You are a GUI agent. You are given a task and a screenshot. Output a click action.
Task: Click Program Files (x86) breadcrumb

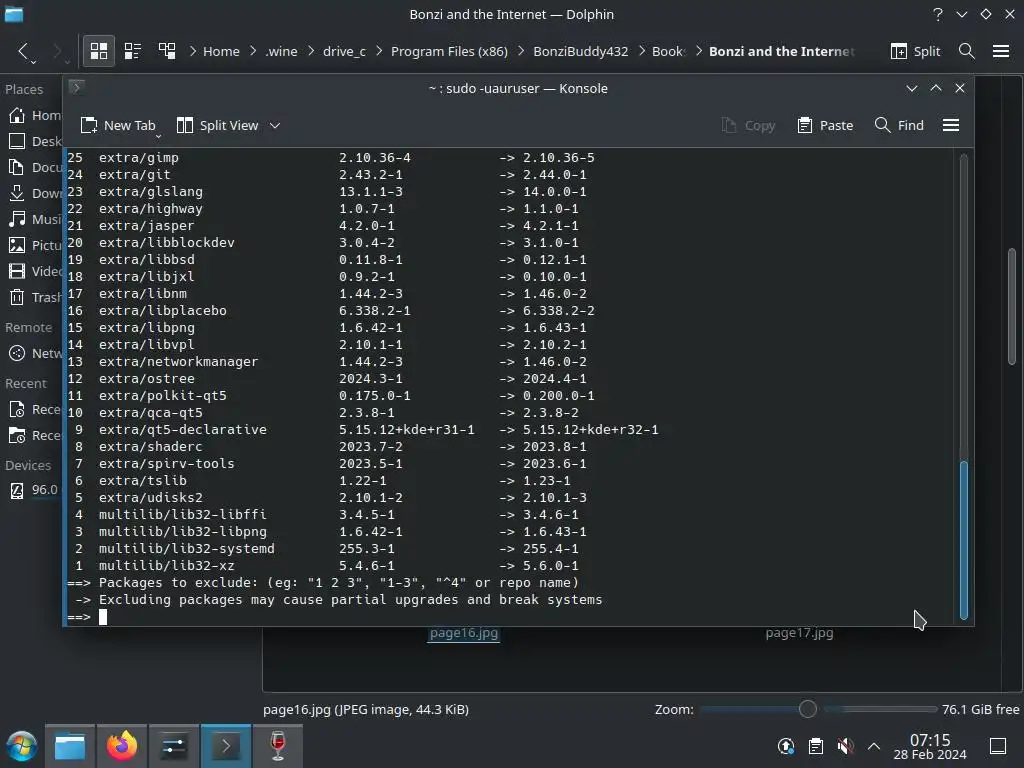tap(449, 51)
